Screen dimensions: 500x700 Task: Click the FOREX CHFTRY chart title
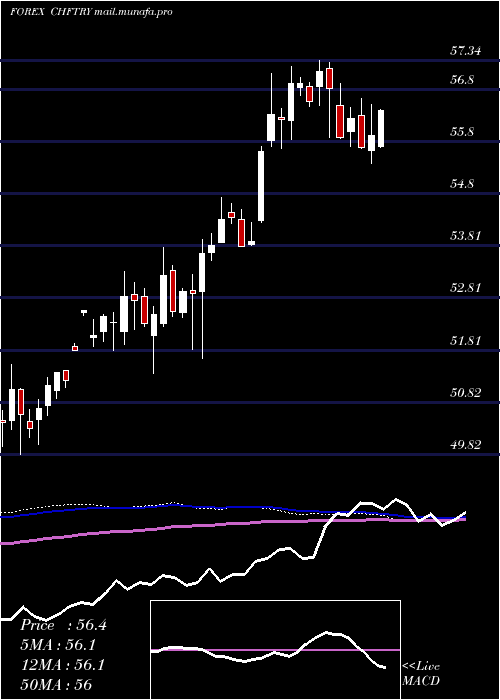click(x=91, y=12)
